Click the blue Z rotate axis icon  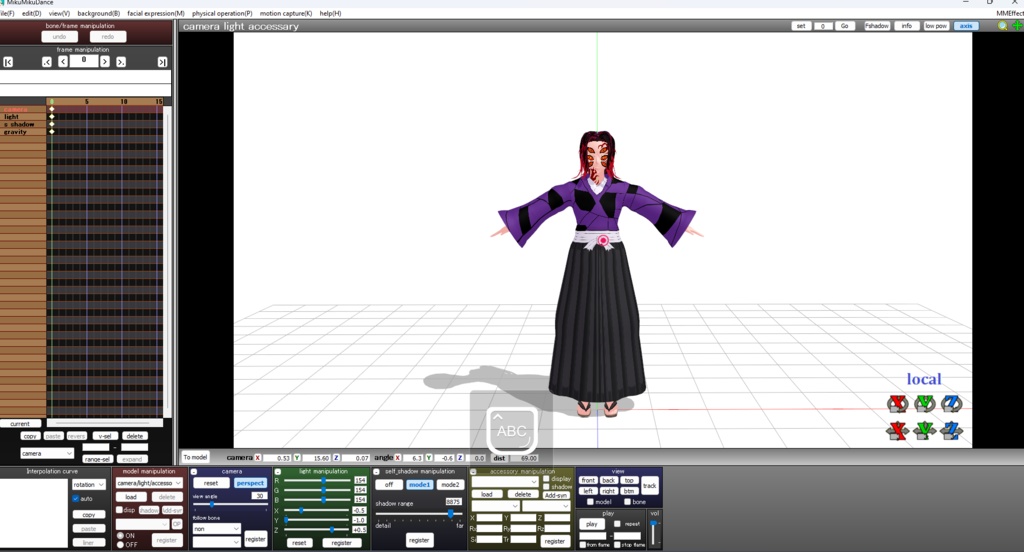pyautogui.click(x=952, y=404)
